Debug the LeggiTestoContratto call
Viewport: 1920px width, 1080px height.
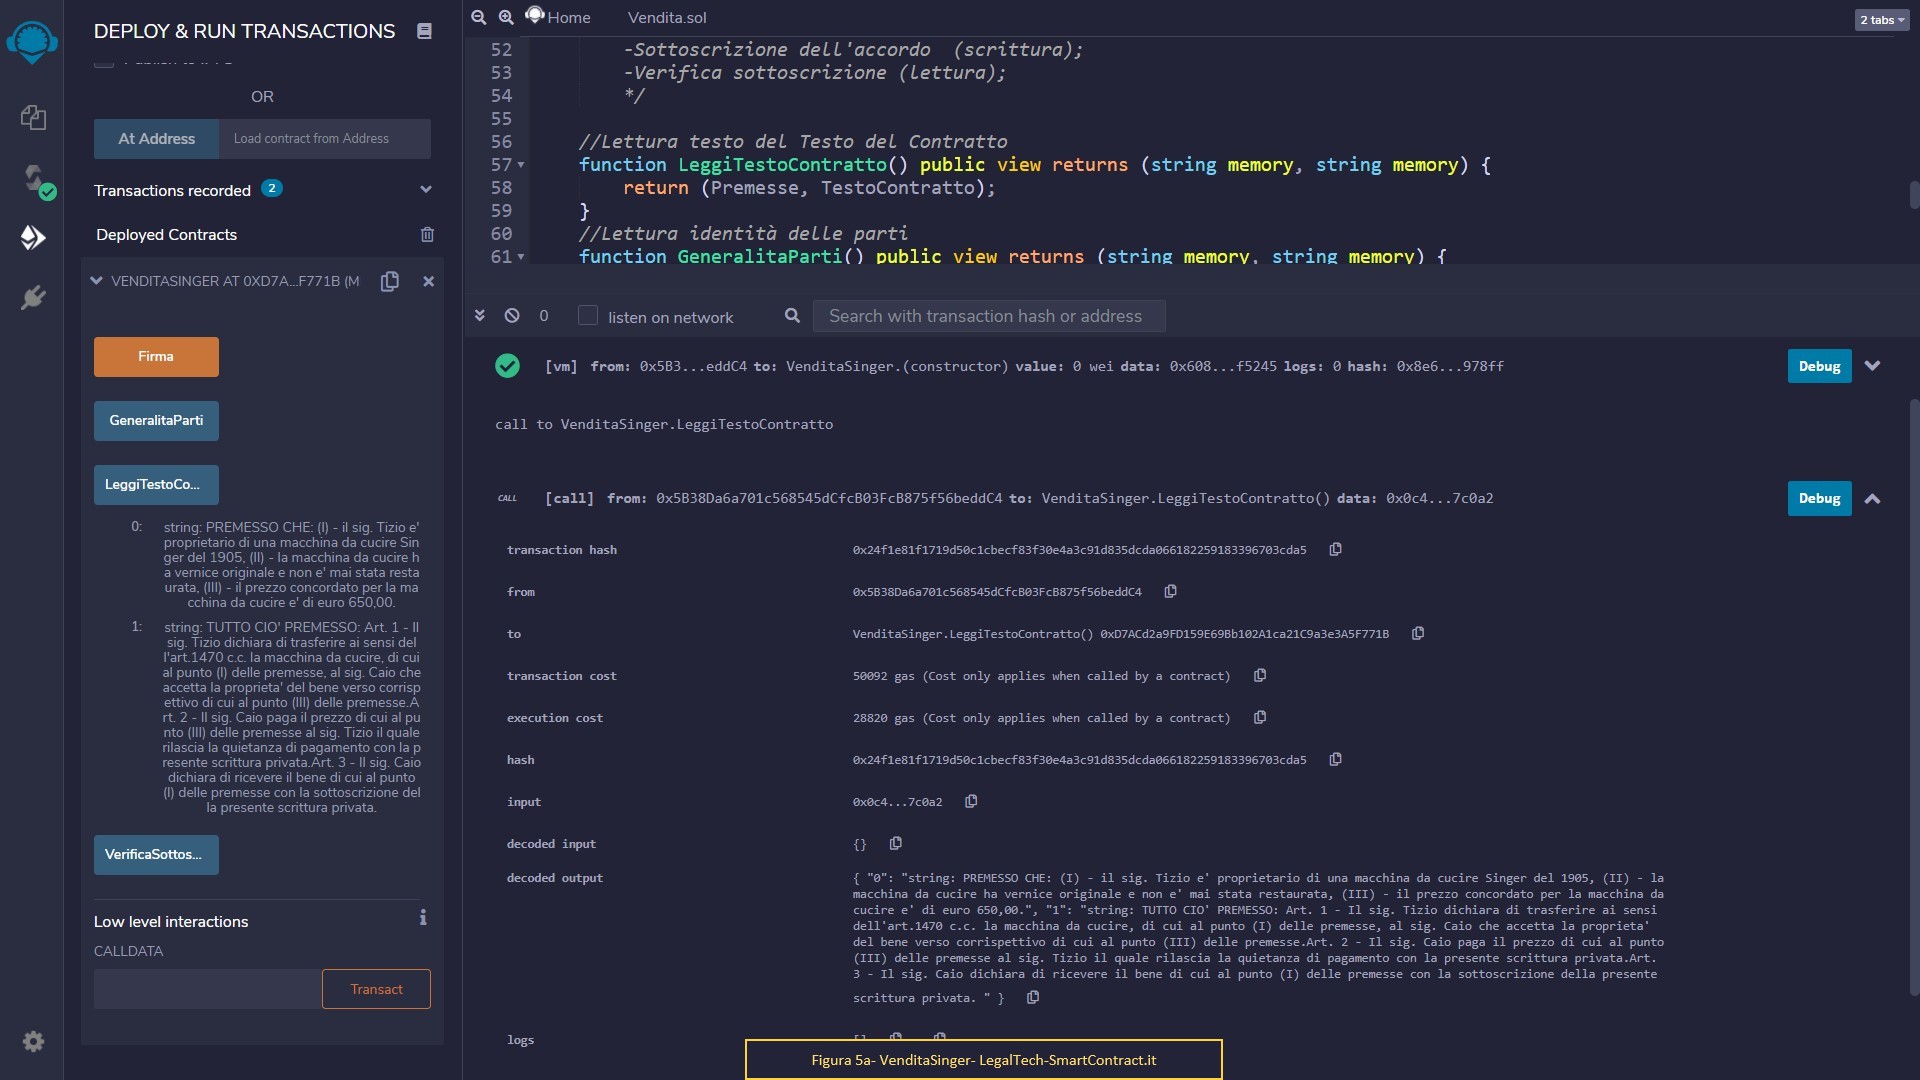1819,498
